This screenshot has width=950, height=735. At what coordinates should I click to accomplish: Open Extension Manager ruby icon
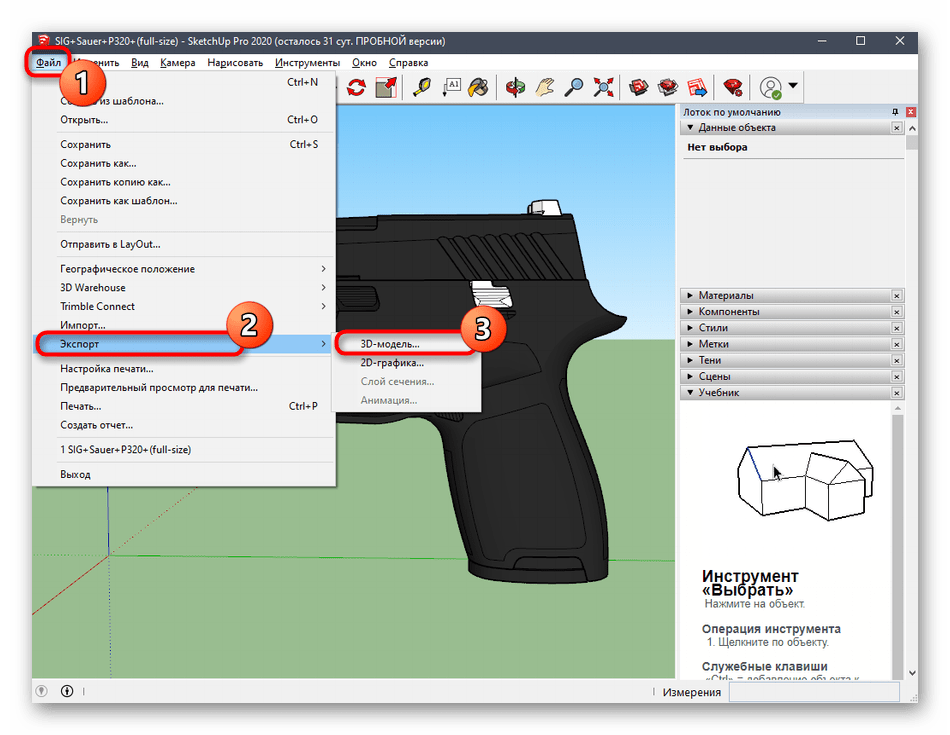point(733,87)
